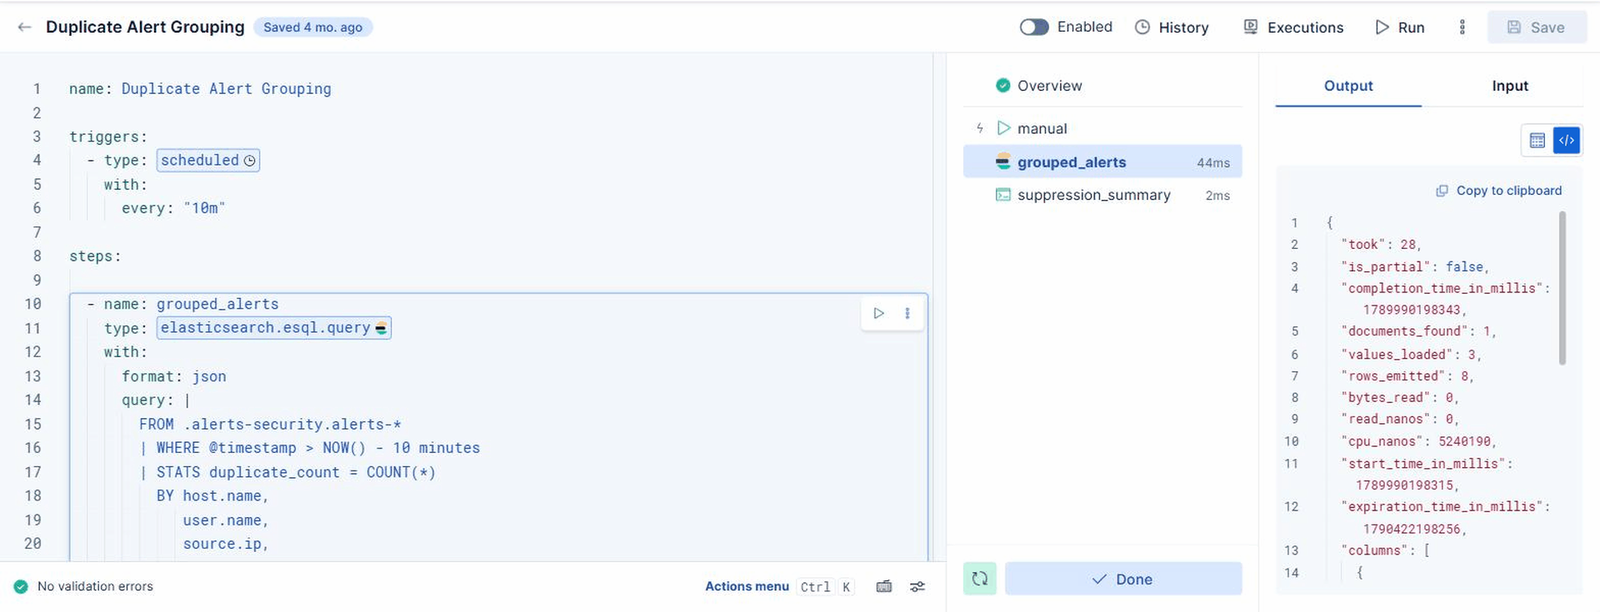Click the green check icon beside Overview
Viewport: 1600px width, 612px height.
1003,86
